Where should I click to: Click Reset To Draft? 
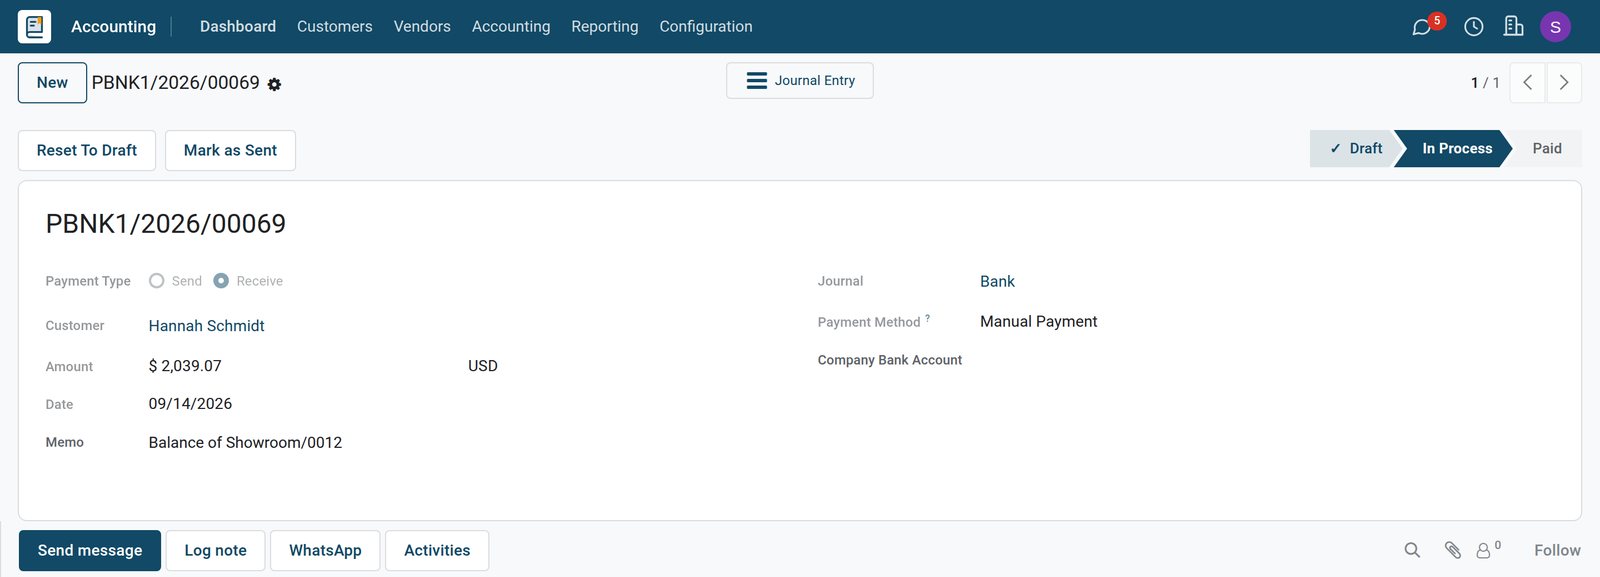tap(87, 150)
